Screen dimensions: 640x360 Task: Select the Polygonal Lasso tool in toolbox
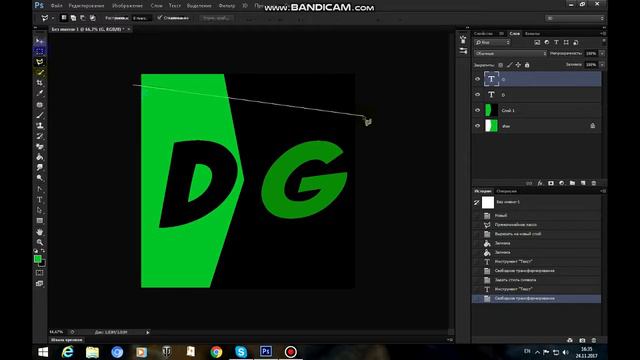coord(40,62)
